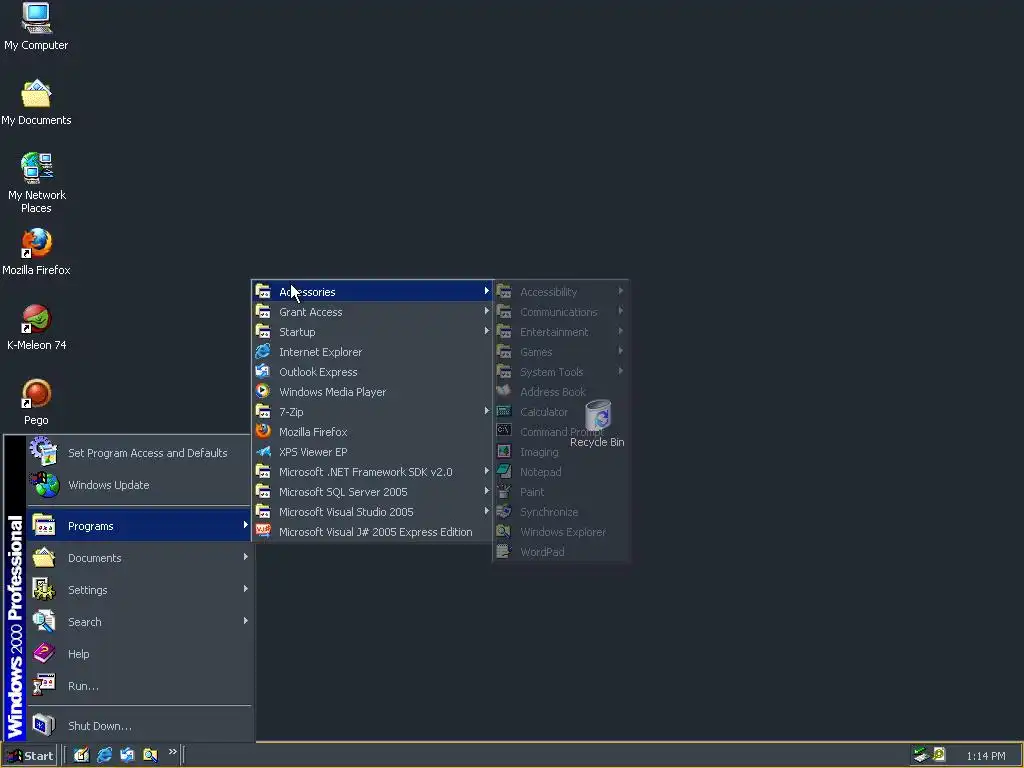
Task: Launch Windows Explorer from Accessories
Action: pos(560,532)
